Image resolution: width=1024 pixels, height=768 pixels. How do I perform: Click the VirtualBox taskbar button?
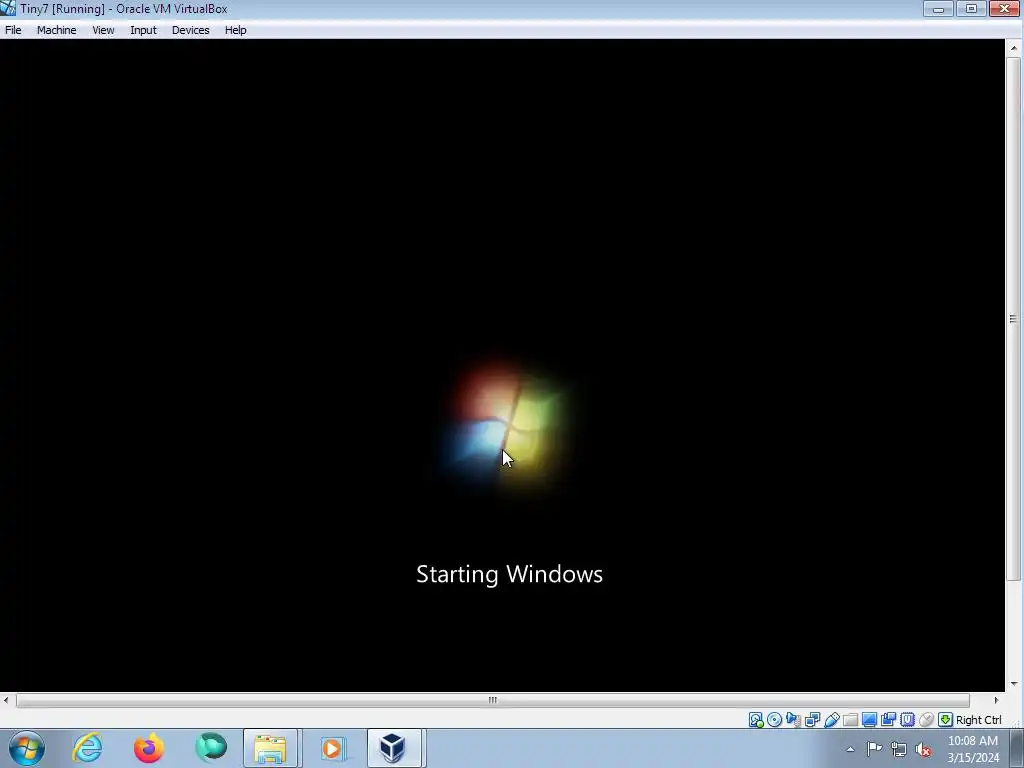tap(394, 748)
